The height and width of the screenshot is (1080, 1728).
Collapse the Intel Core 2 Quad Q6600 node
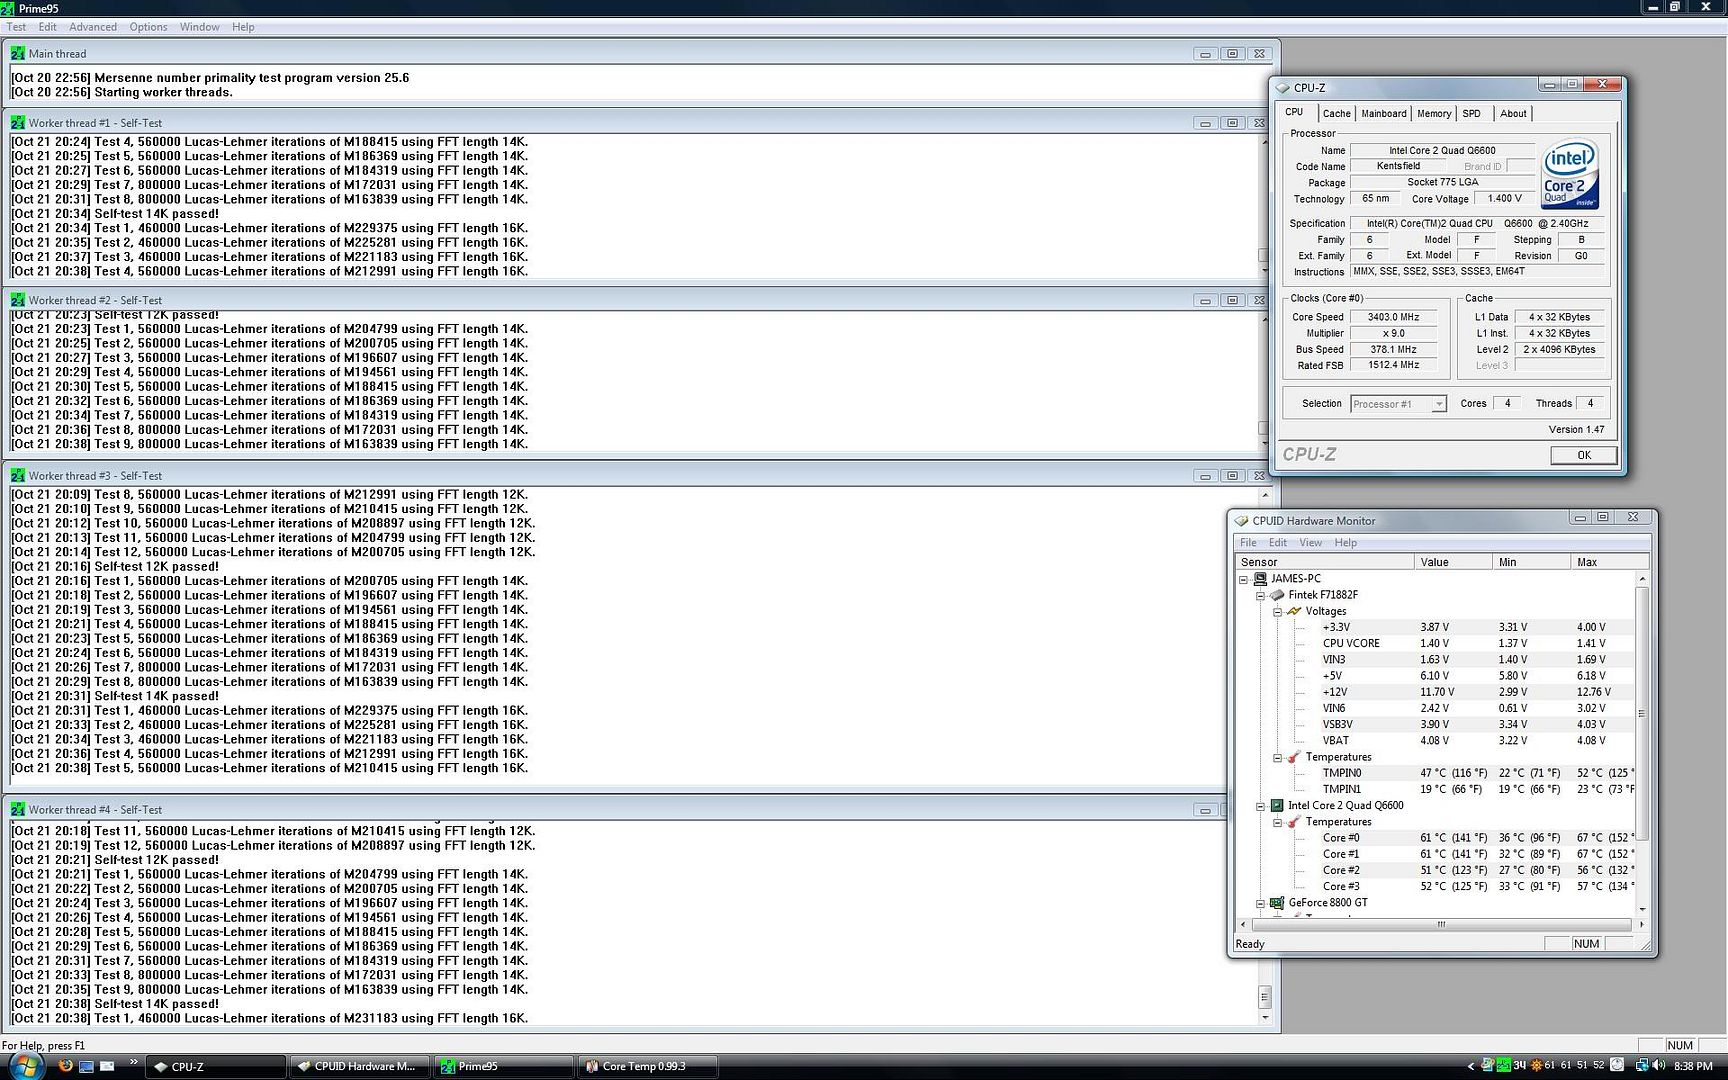pyautogui.click(x=1261, y=806)
